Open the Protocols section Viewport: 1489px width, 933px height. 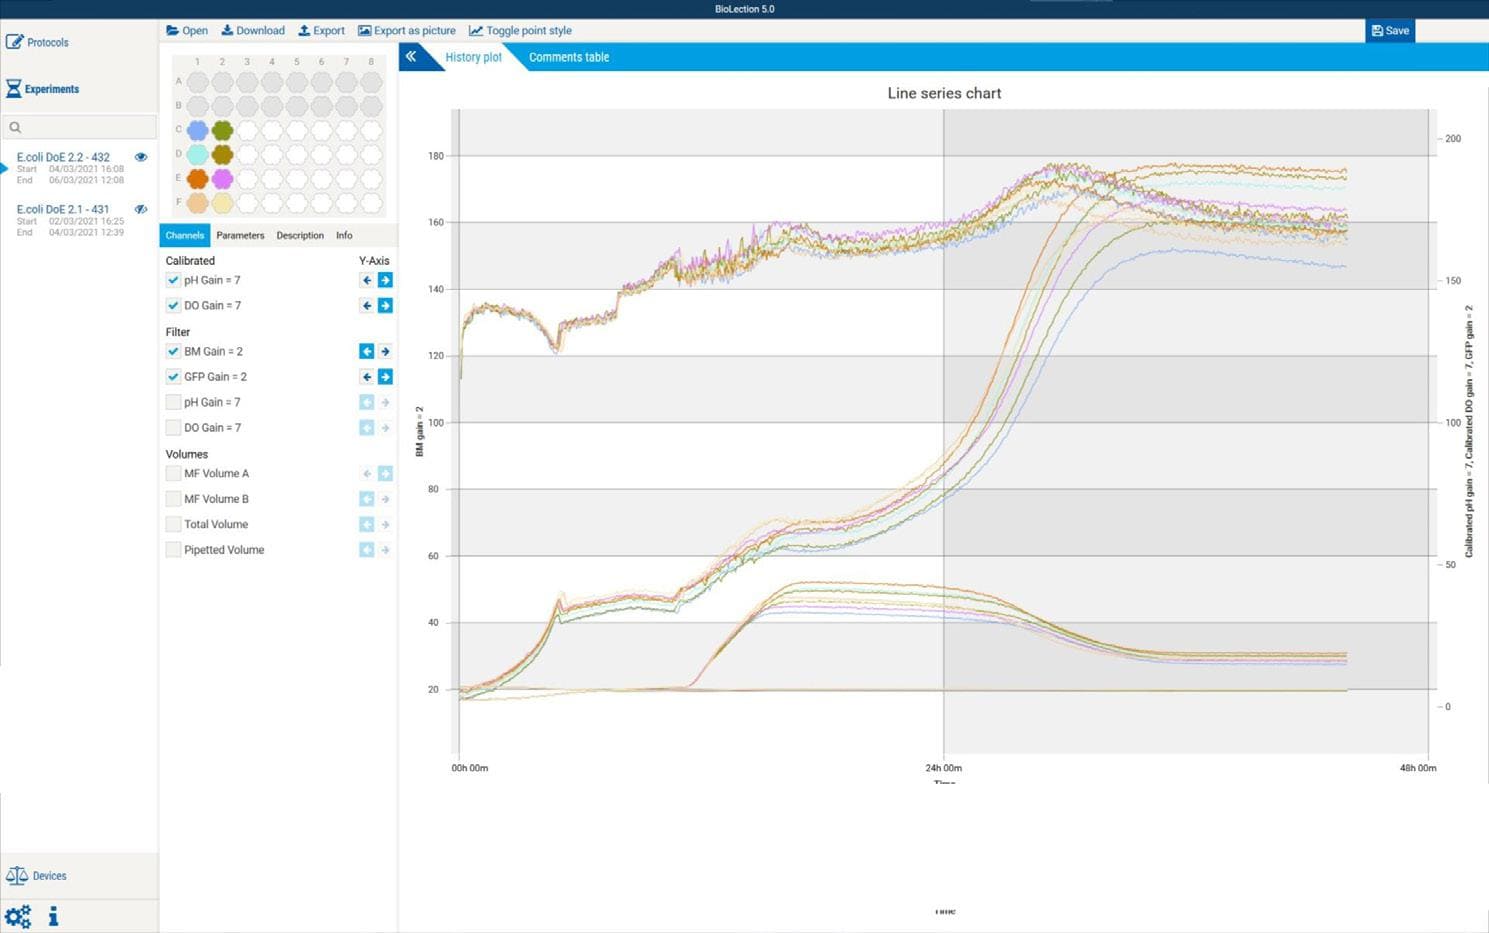38,42
